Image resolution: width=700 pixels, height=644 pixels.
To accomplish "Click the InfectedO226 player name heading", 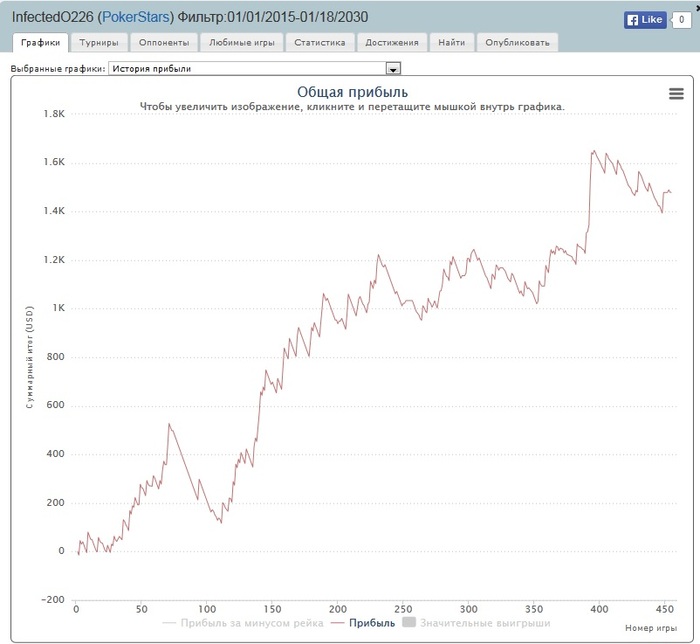I will [x=52, y=17].
